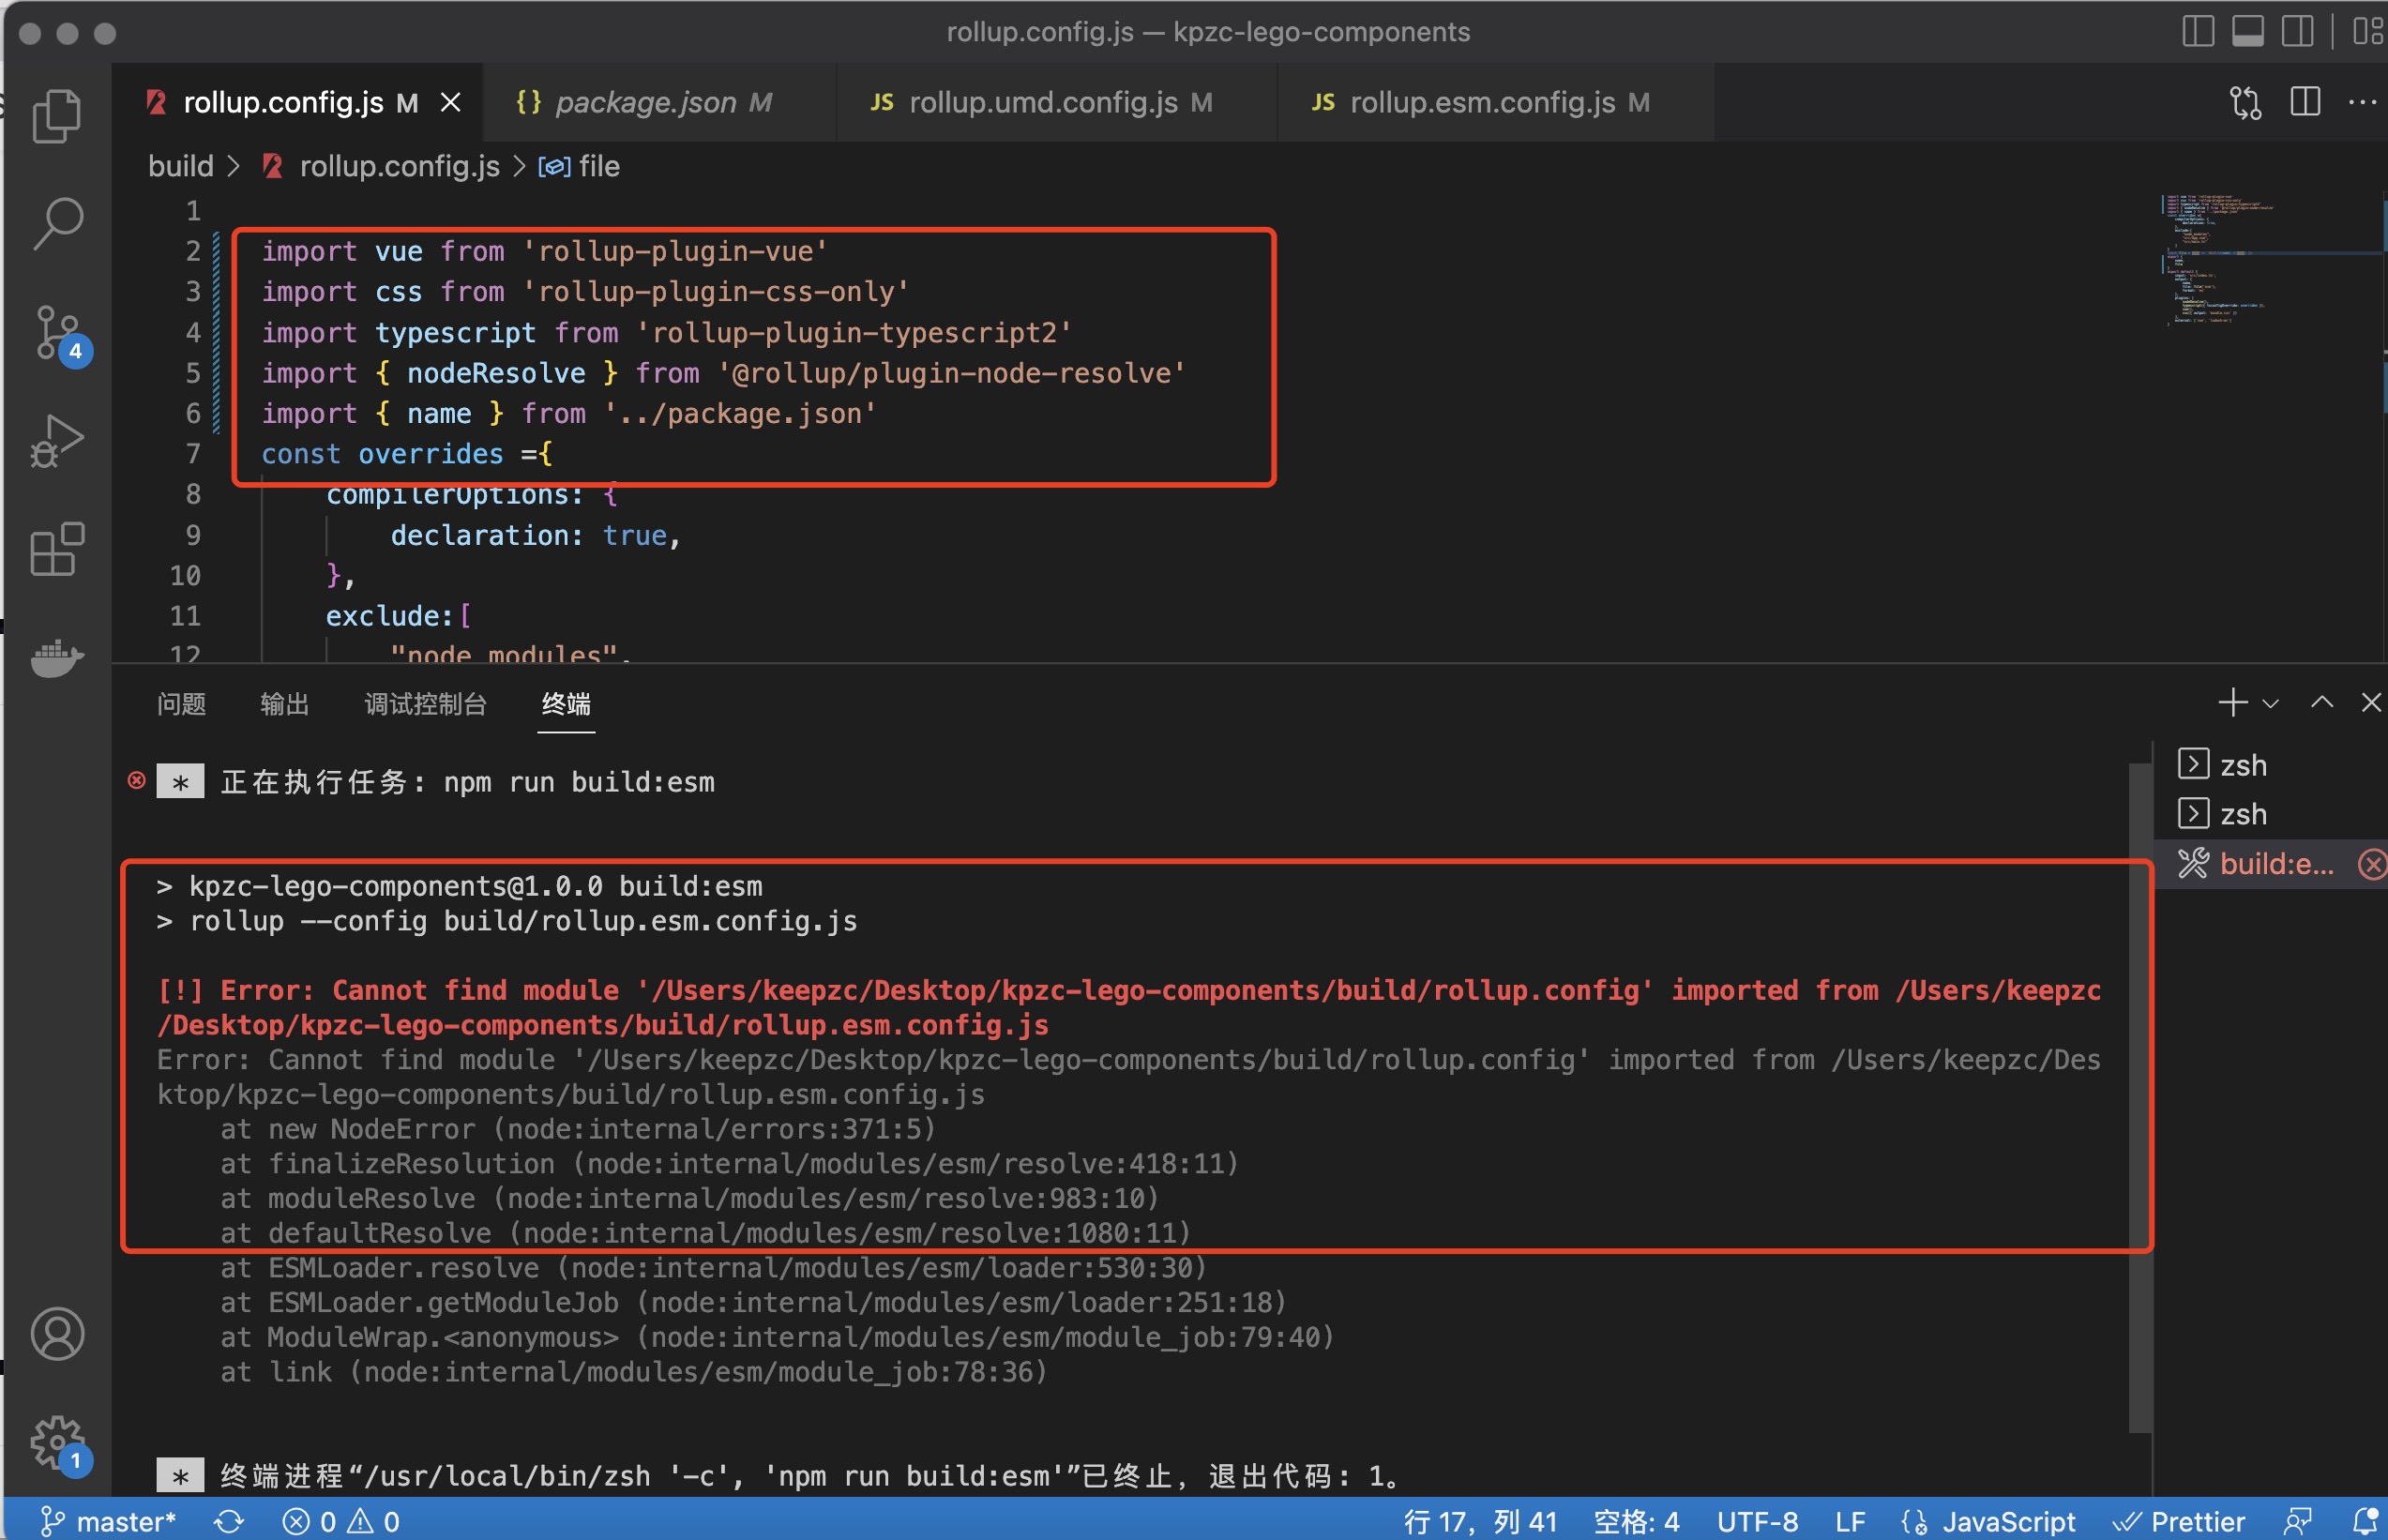Open the Extensions view
The height and width of the screenshot is (1540, 2388).
(x=57, y=549)
